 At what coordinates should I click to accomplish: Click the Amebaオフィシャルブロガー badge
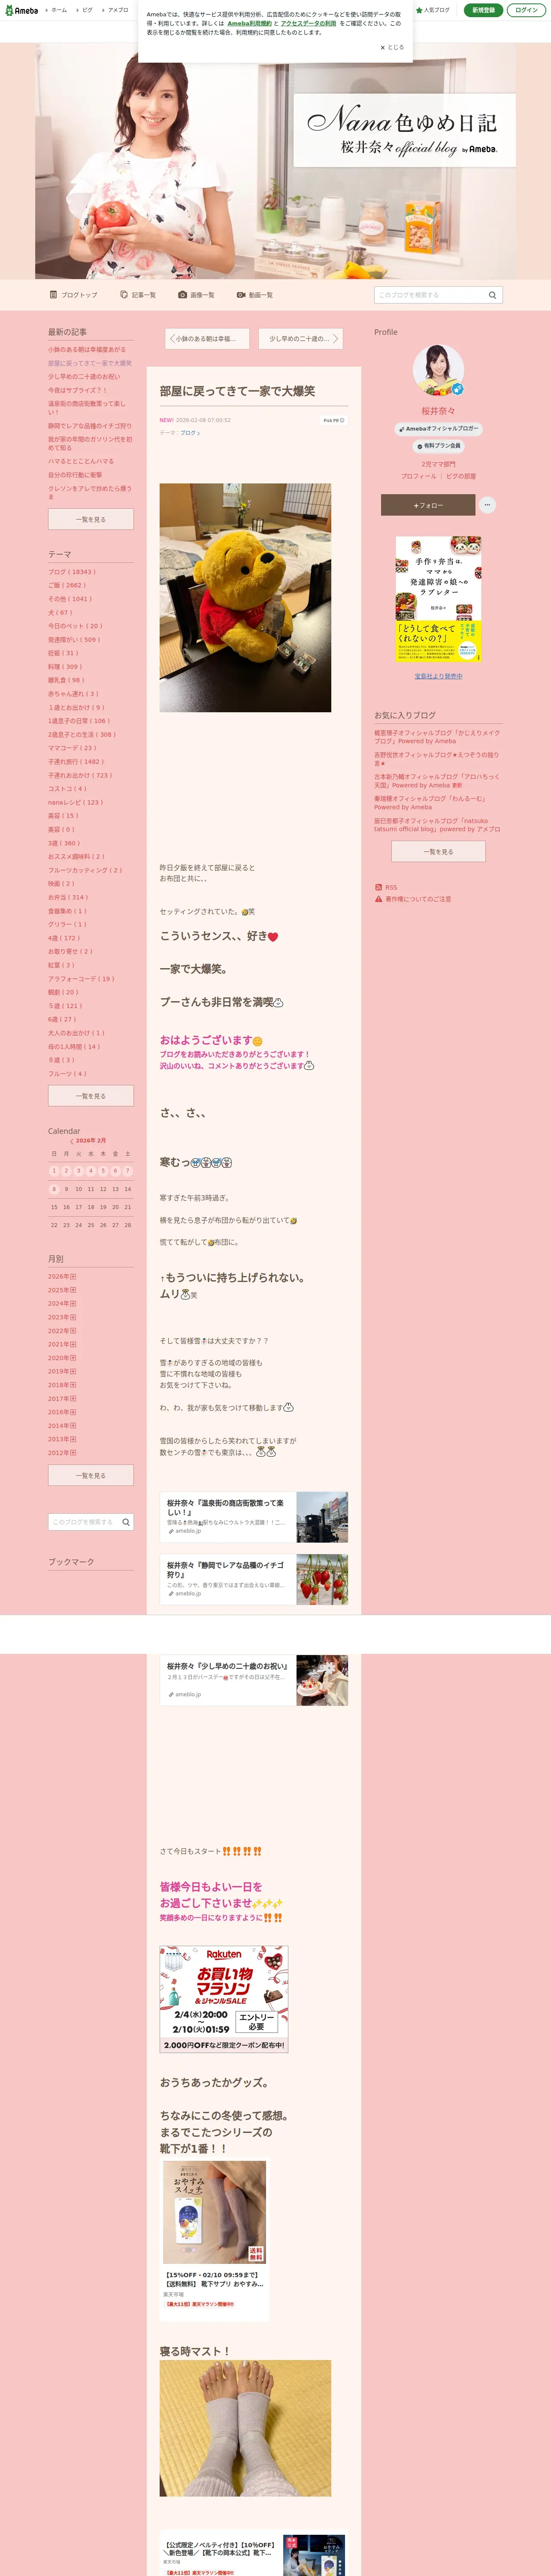pyautogui.click(x=438, y=429)
